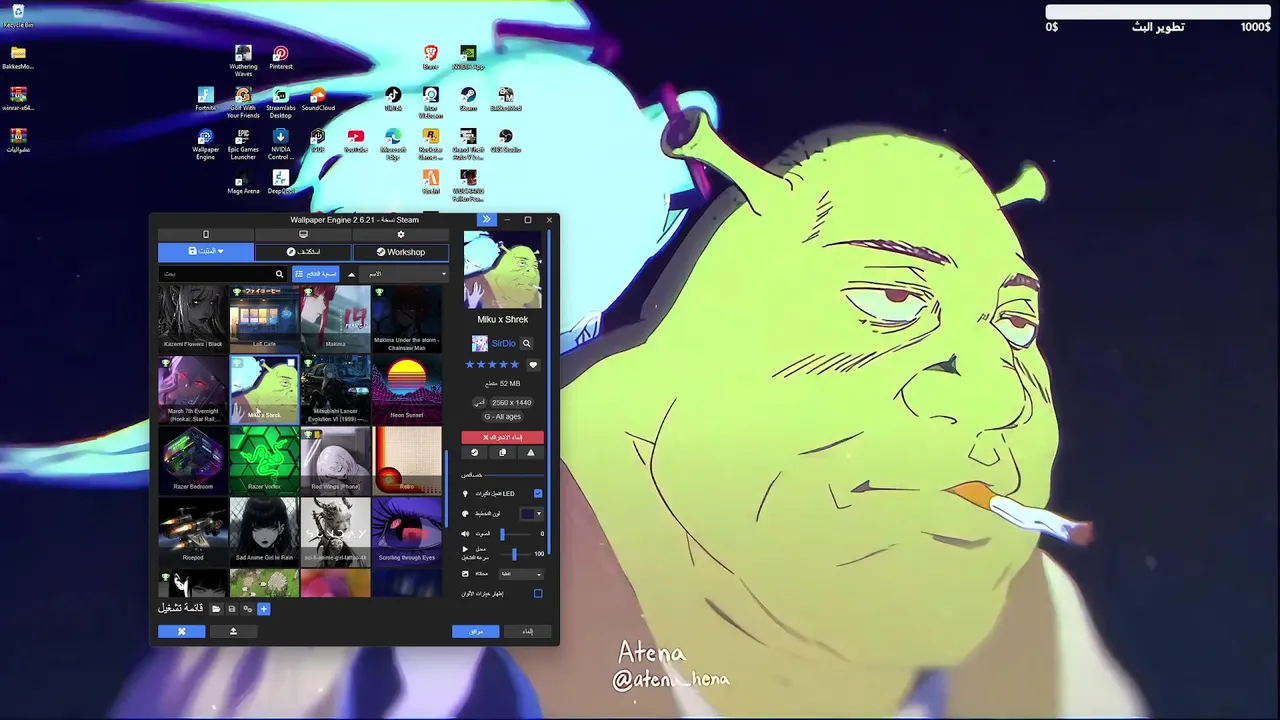
Task: Click the gray cancel button at bottom
Action: [527, 631]
